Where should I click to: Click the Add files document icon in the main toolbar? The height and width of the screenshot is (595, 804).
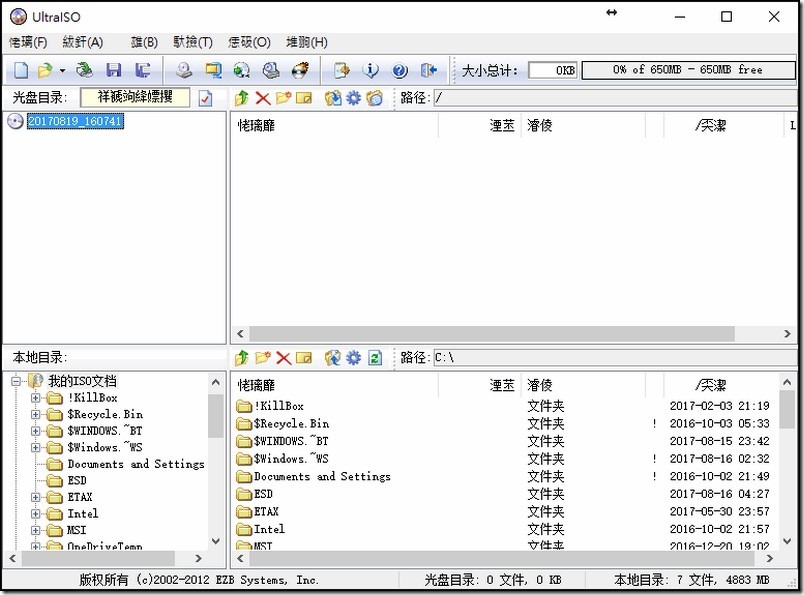pos(341,70)
